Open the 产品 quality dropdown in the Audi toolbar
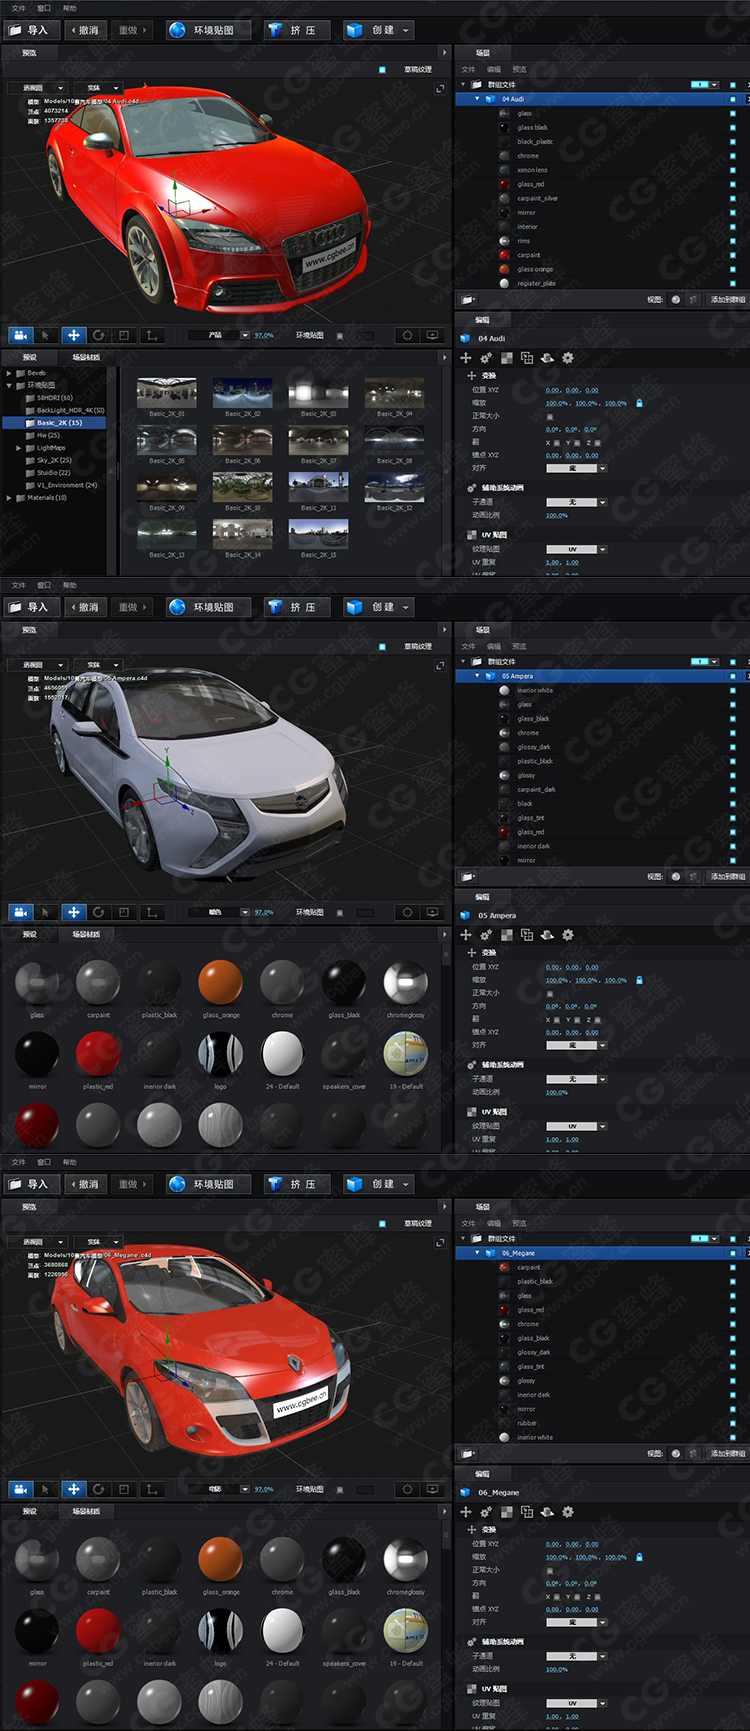750x1731 pixels. tap(218, 335)
